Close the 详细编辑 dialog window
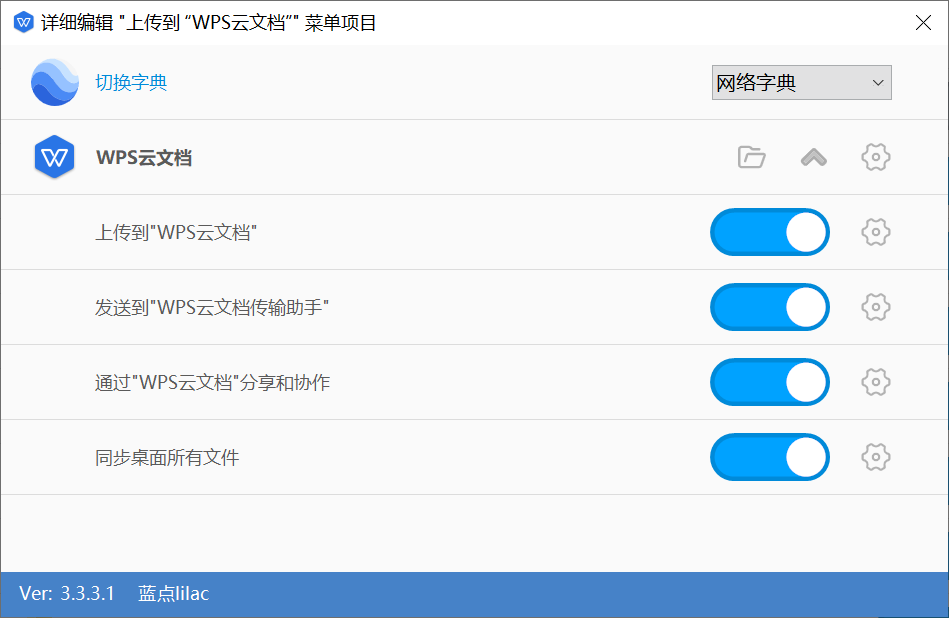949x618 pixels. (923, 23)
